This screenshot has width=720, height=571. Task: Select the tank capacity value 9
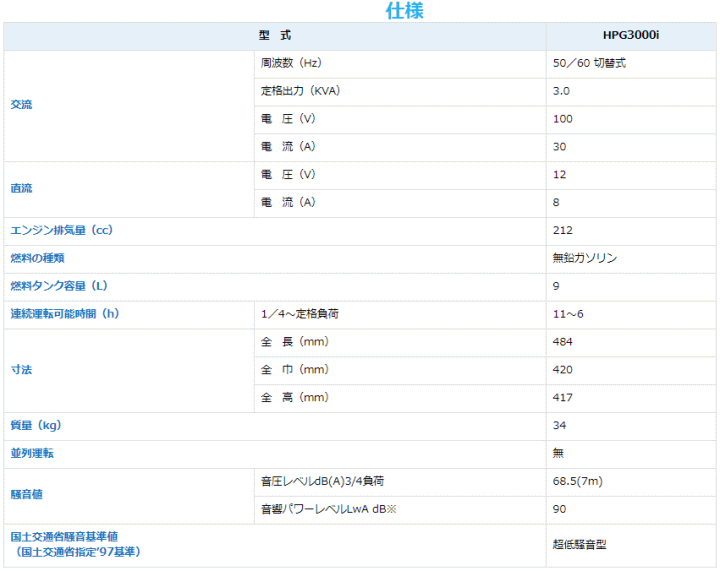(556, 286)
